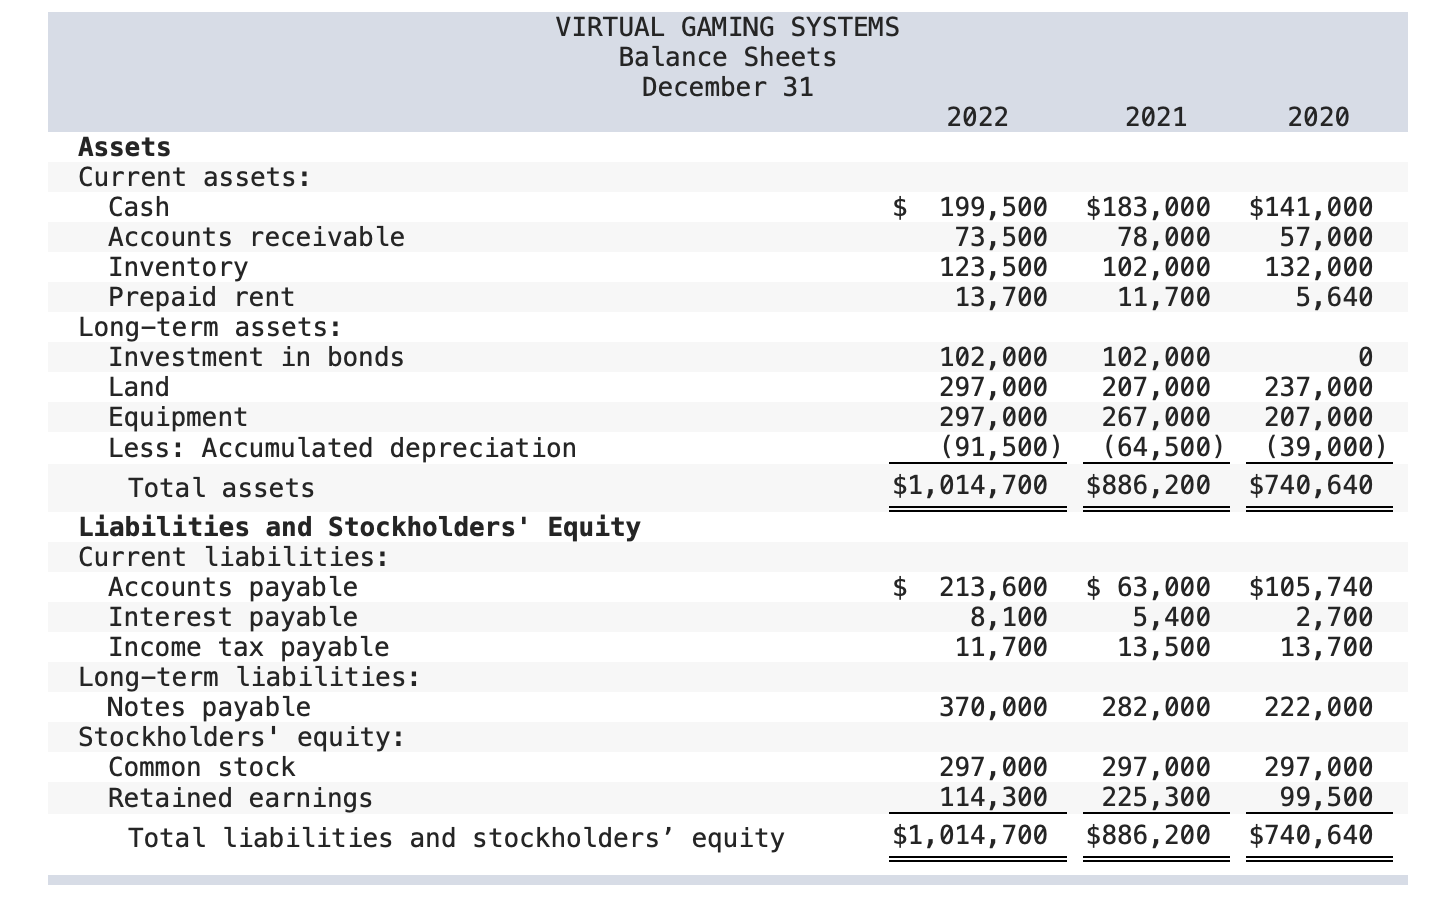
Task: Click the Accounts receivable row label
Action: 256,237
